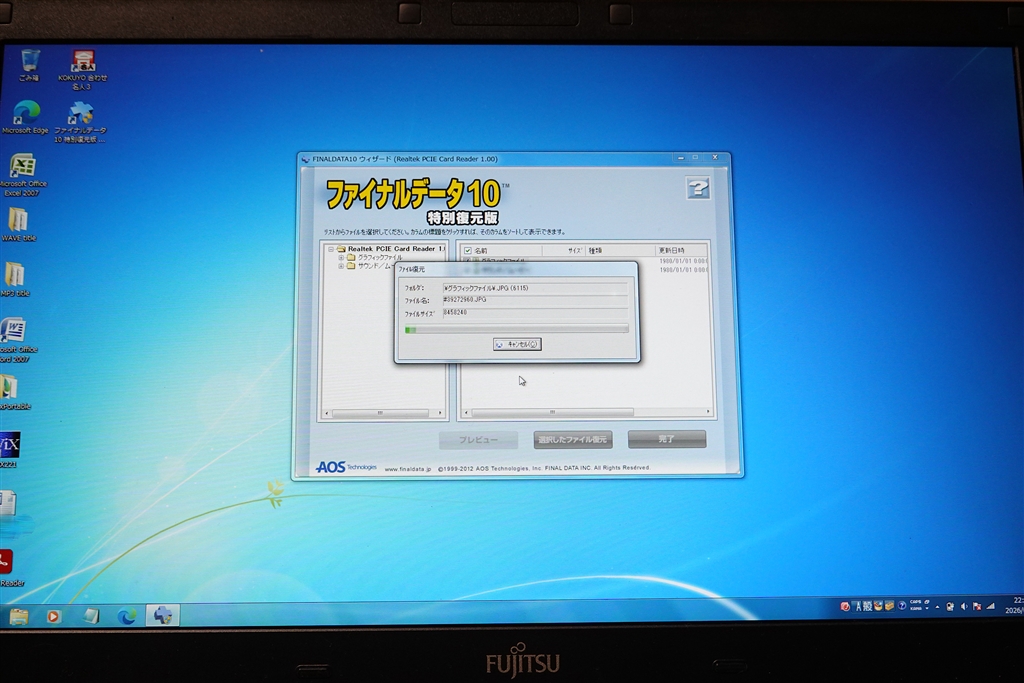Open the Microsoft Office Word 2007 desktop shortcut
1024x683 pixels.
pos(16,340)
